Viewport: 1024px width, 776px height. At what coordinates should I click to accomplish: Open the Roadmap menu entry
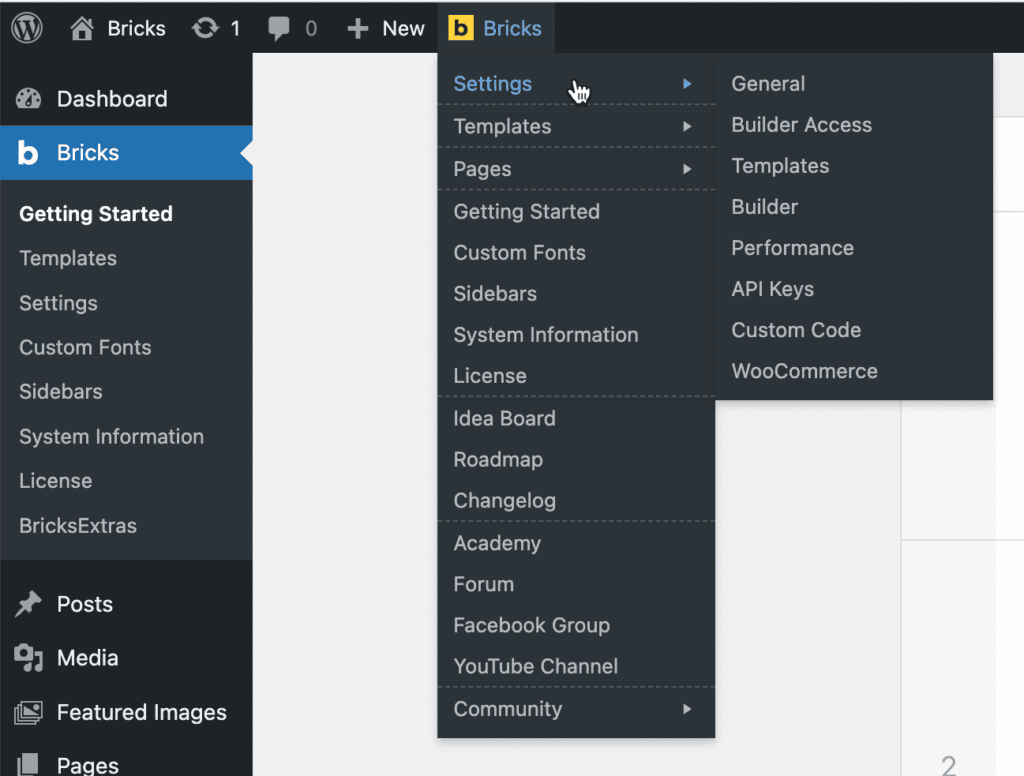point(498,459)
